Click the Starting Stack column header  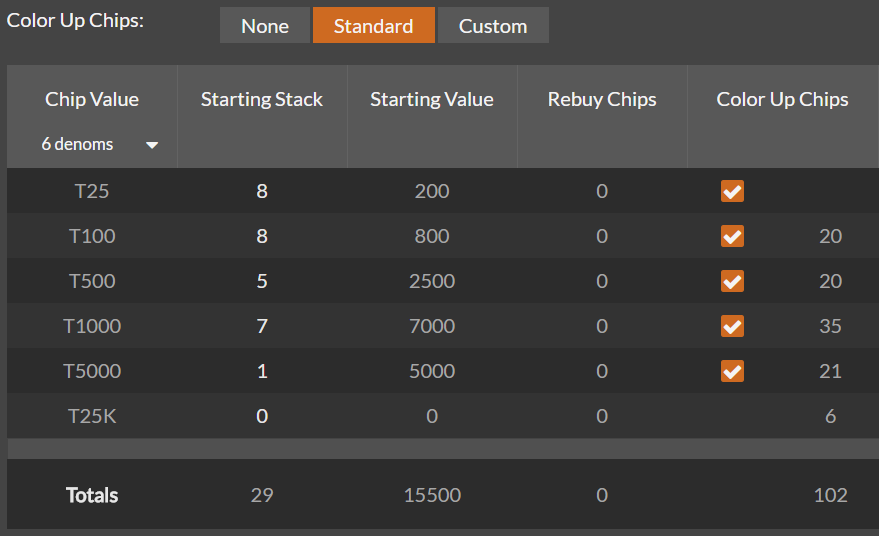[x=262, y=99]
